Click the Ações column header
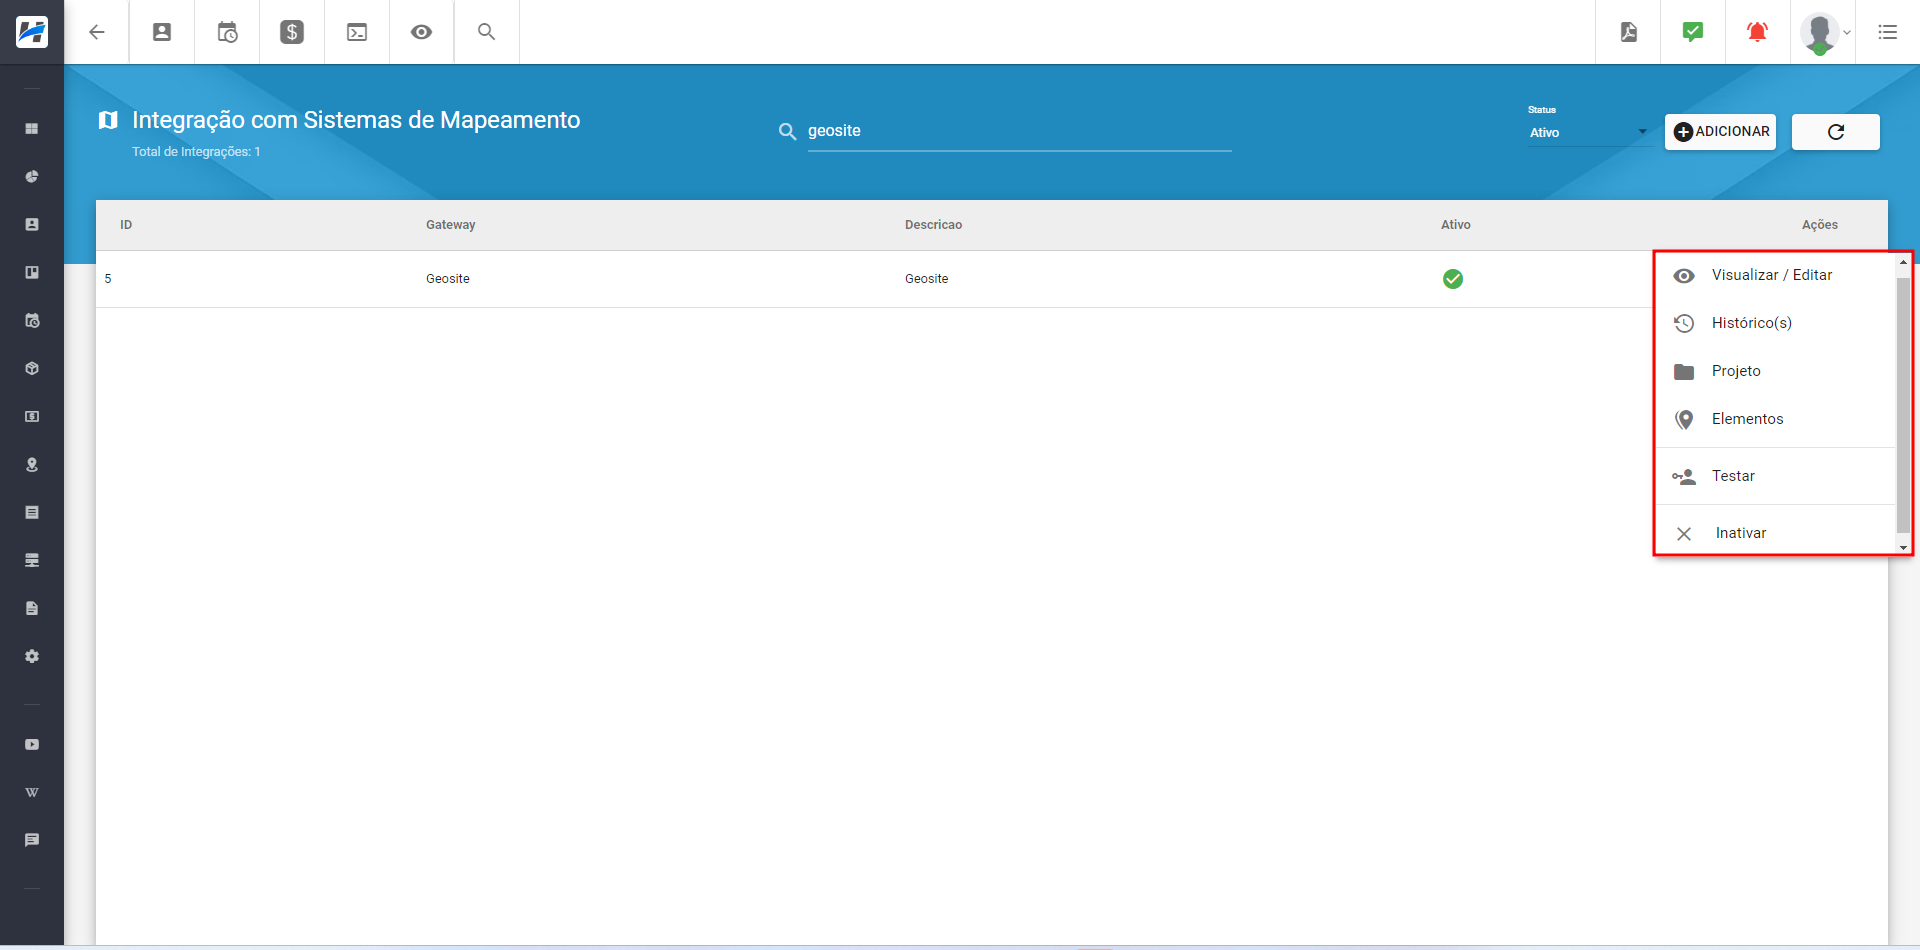The height and width of the screenshot is (950, 1920). coord(1820,225)
